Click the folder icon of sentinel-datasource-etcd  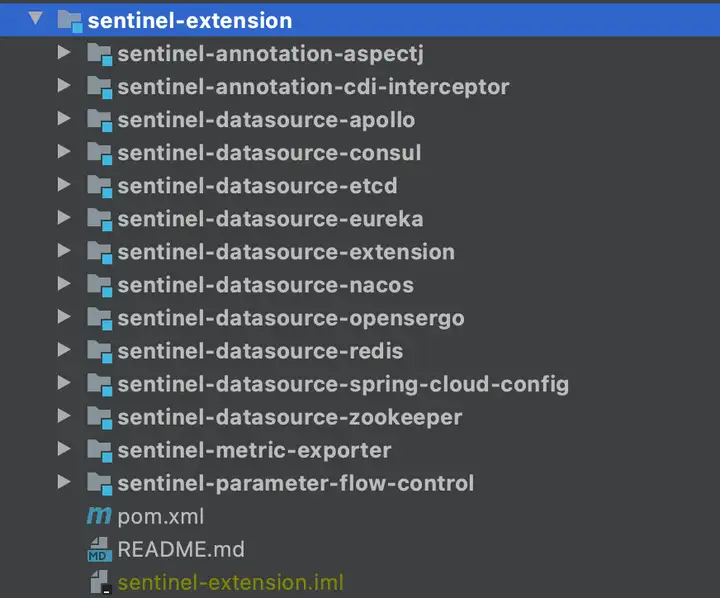point(100,186)
